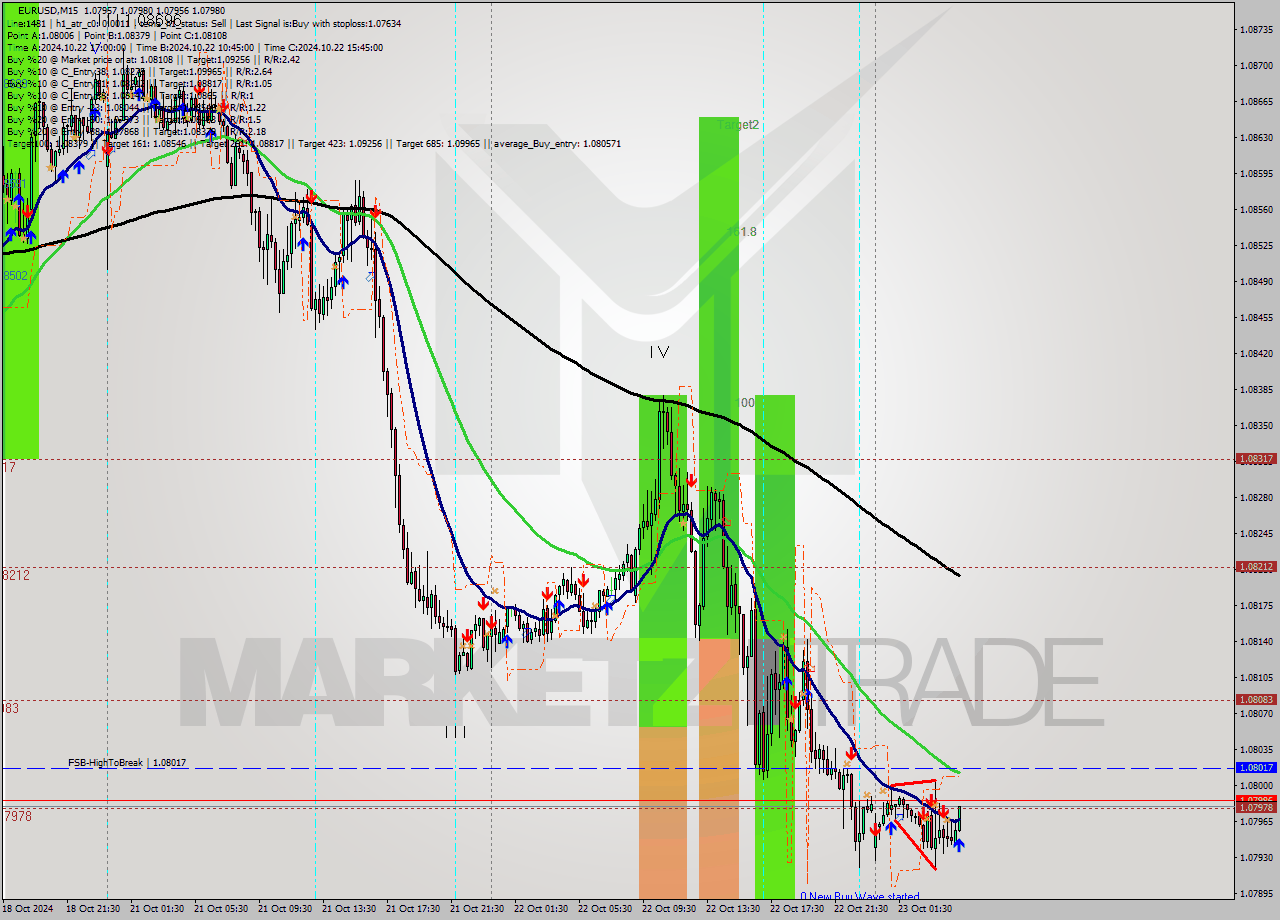Image resolution: width=1280 pixels, height=920 pixels.
Task: Click blue 1.08017 price level tag
Action: click(x=1256, y=768)
